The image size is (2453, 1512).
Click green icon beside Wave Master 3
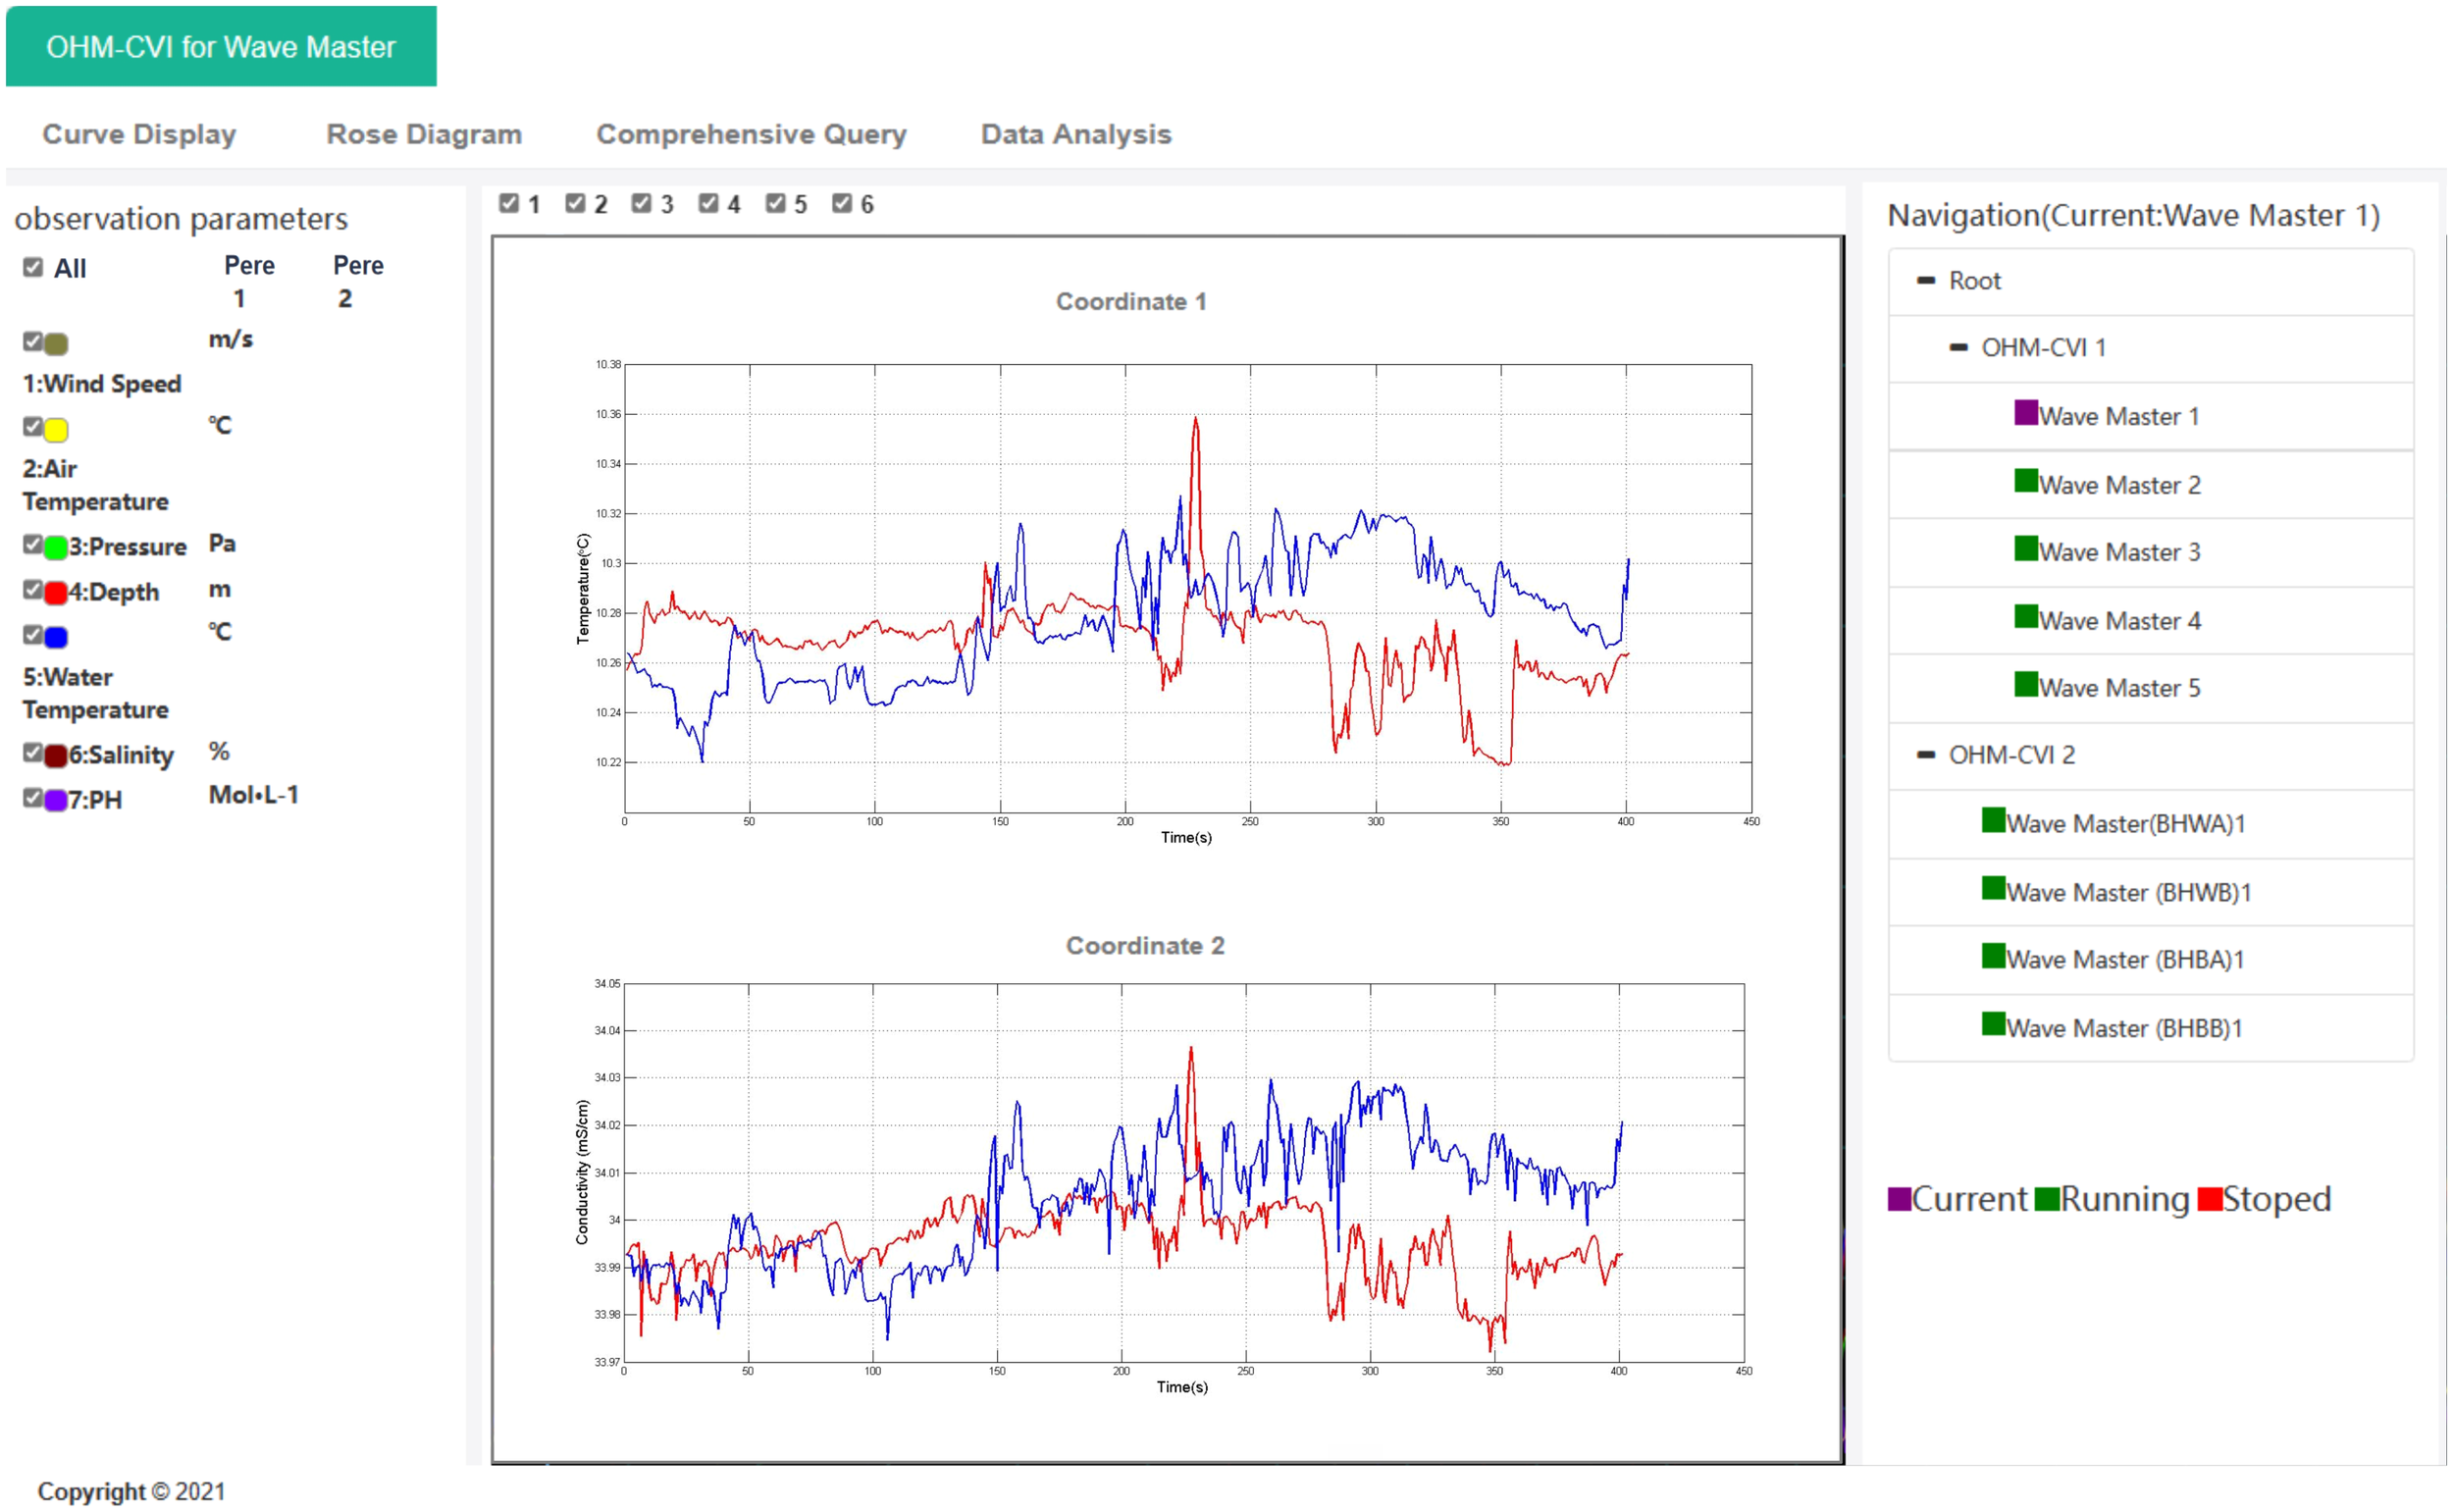point(2025,549)
